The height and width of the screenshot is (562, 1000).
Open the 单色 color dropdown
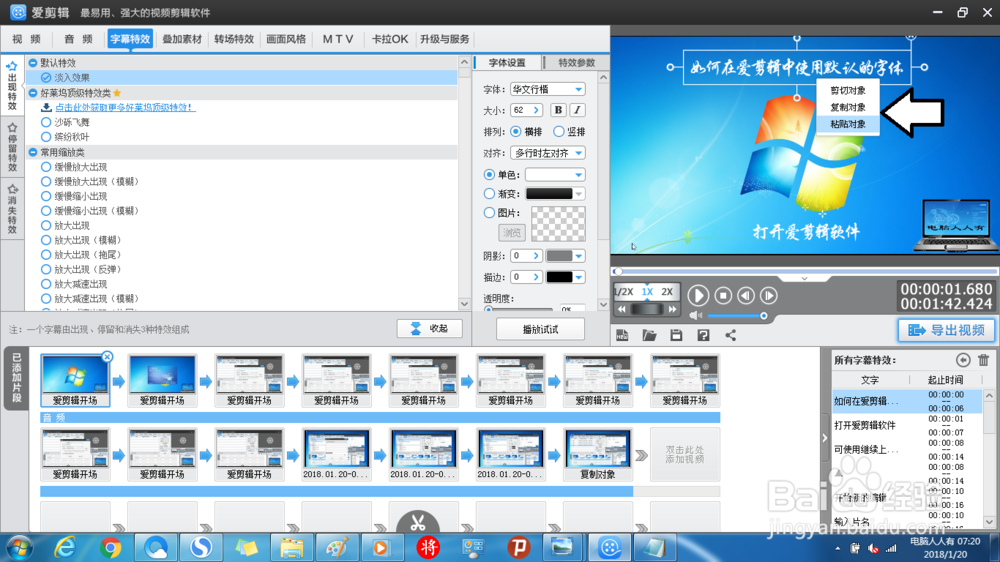point(555,174)
